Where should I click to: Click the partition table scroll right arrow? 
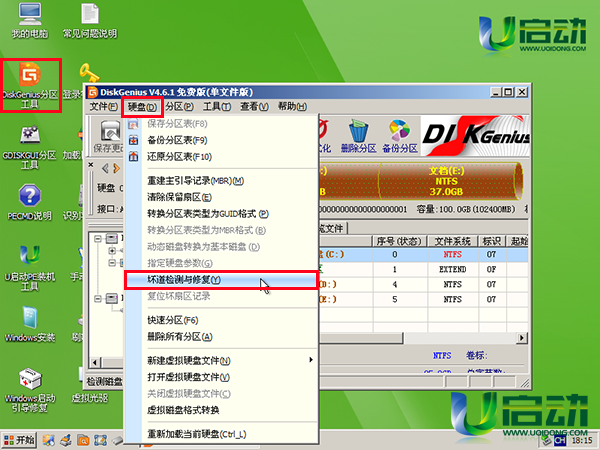tap(522, 338)
